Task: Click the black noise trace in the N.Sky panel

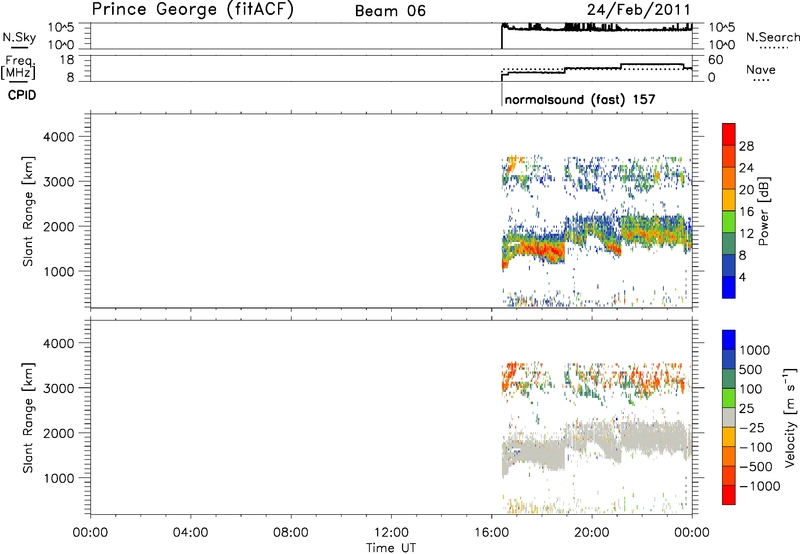Action: pos(597,29)
